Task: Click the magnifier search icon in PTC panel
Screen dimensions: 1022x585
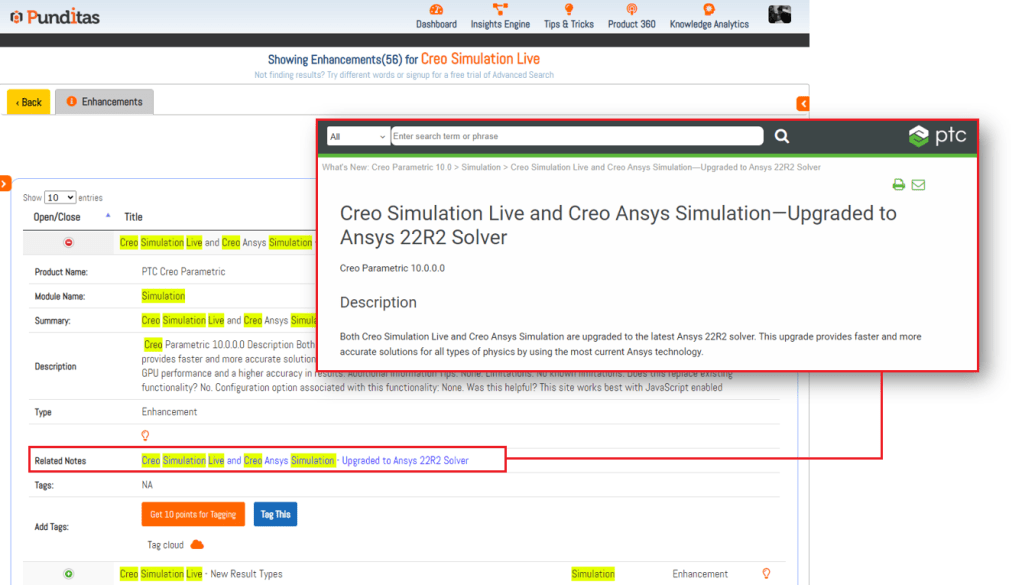Action: point(782,137)
